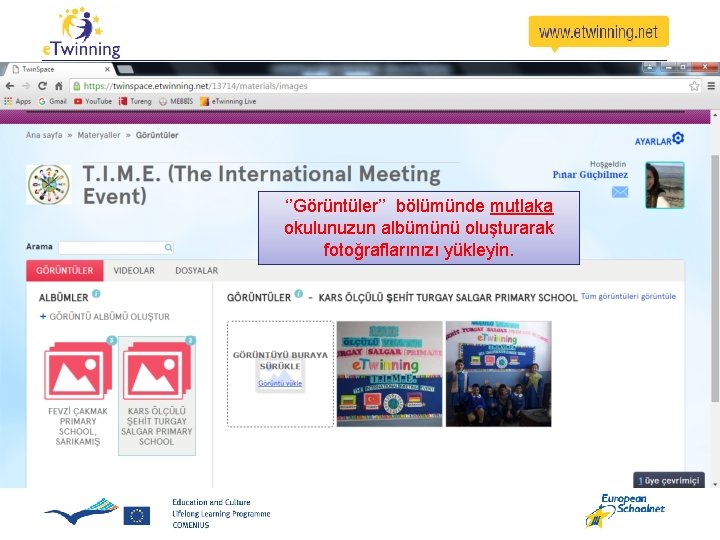Image resolution: width=720 pixels, height=540 pixels.
Task: Go to Ana sayfa breadcrumb
Action: 44,135
